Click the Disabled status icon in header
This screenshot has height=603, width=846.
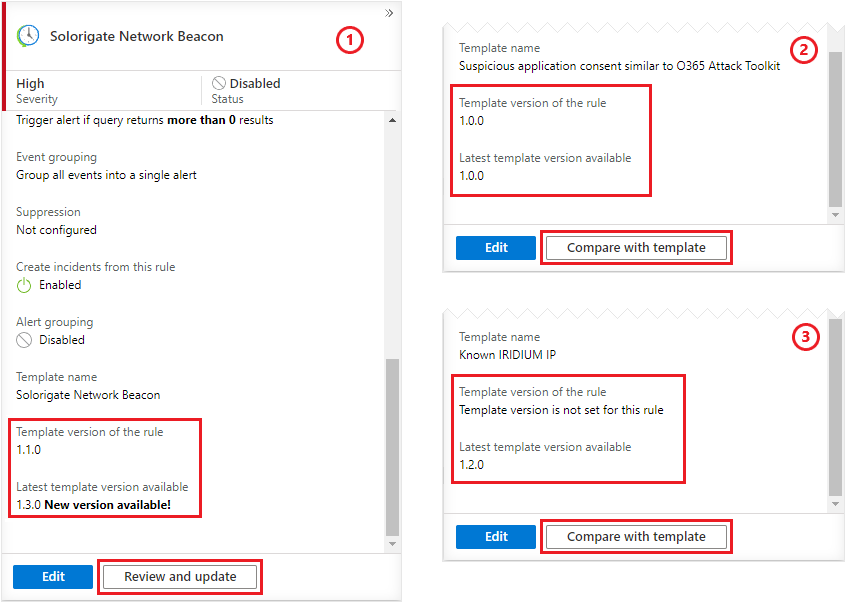219,83
